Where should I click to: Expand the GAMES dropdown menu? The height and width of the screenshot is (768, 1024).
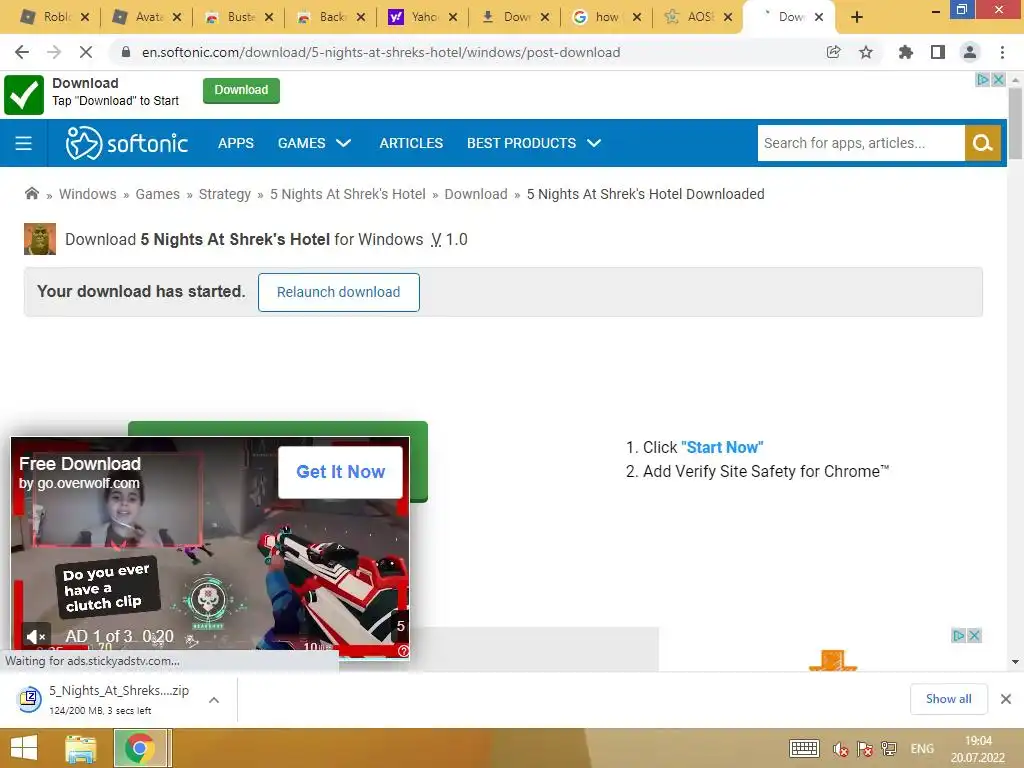(314, 143)
